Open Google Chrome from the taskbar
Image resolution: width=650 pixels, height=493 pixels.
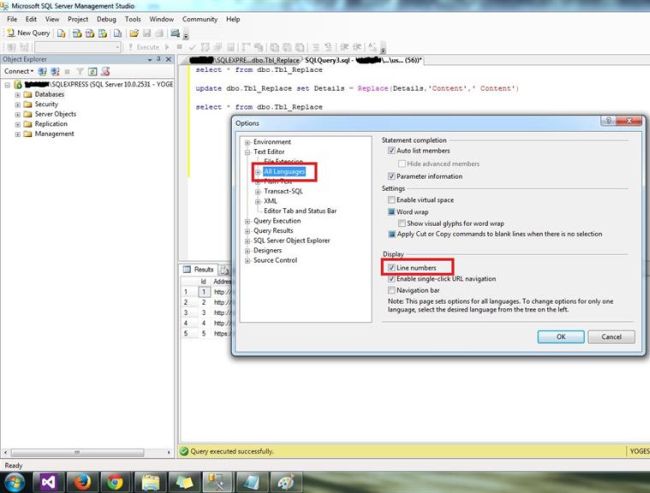coord(116,483)
